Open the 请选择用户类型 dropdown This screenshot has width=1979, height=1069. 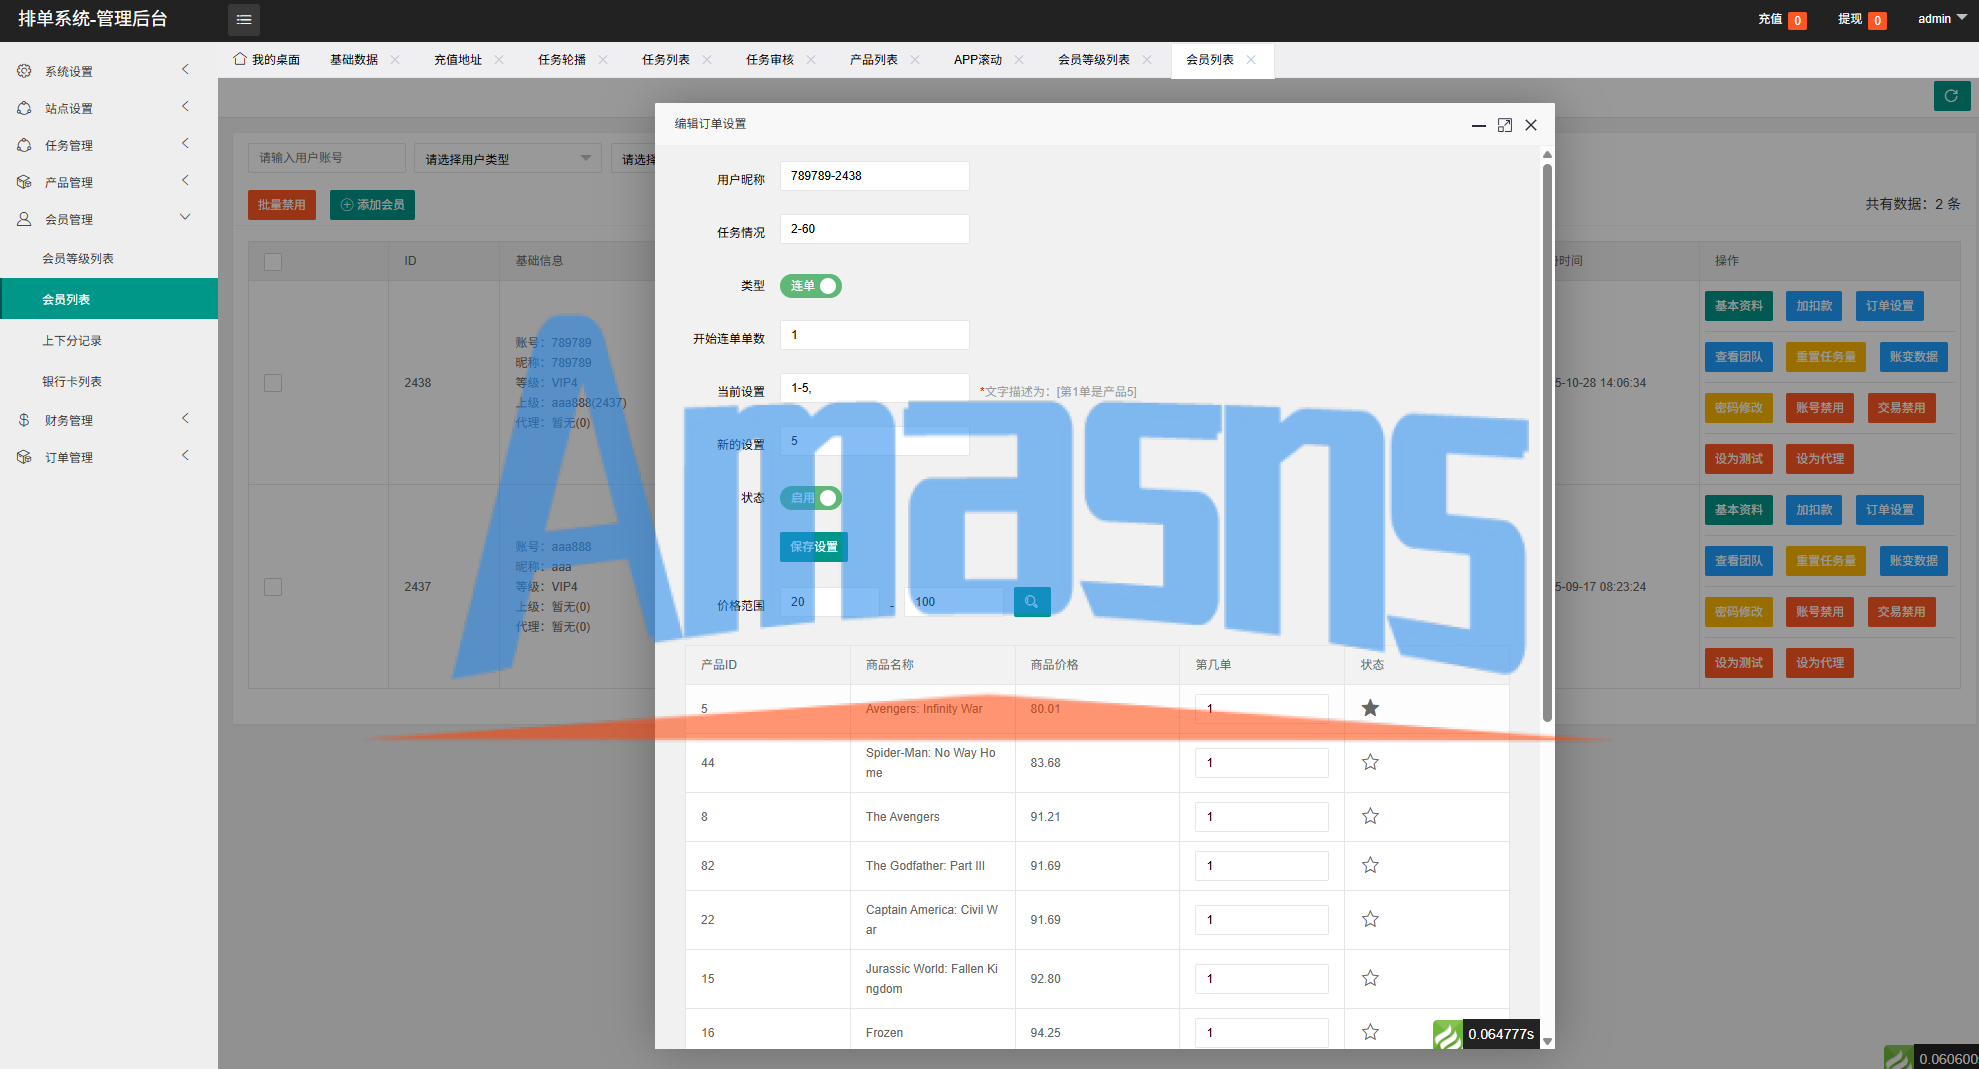(507, 159)
